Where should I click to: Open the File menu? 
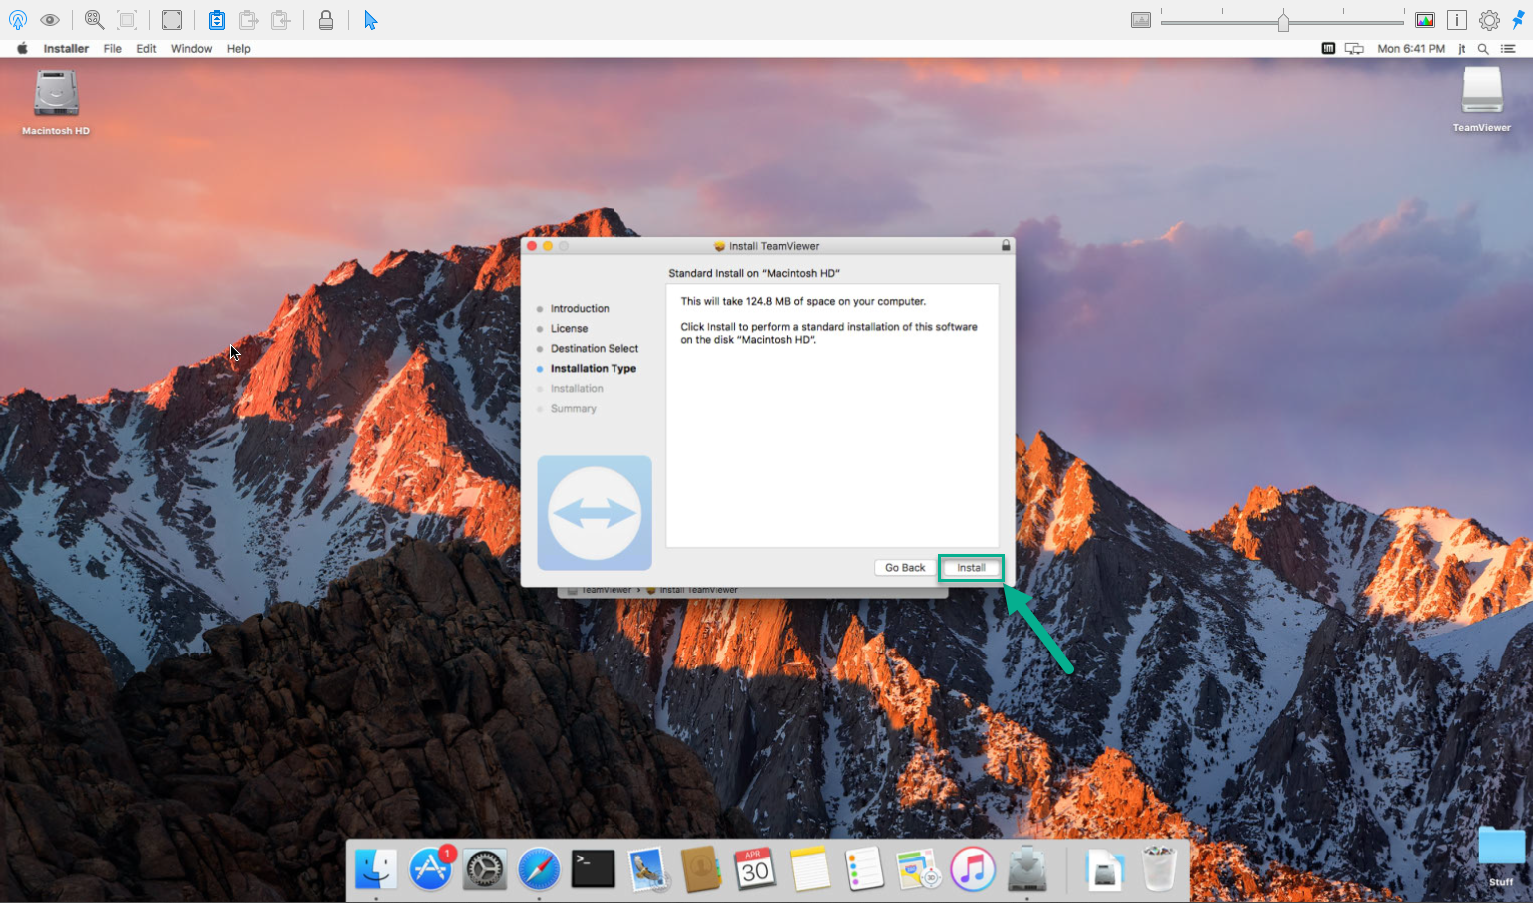click(113, 48)
